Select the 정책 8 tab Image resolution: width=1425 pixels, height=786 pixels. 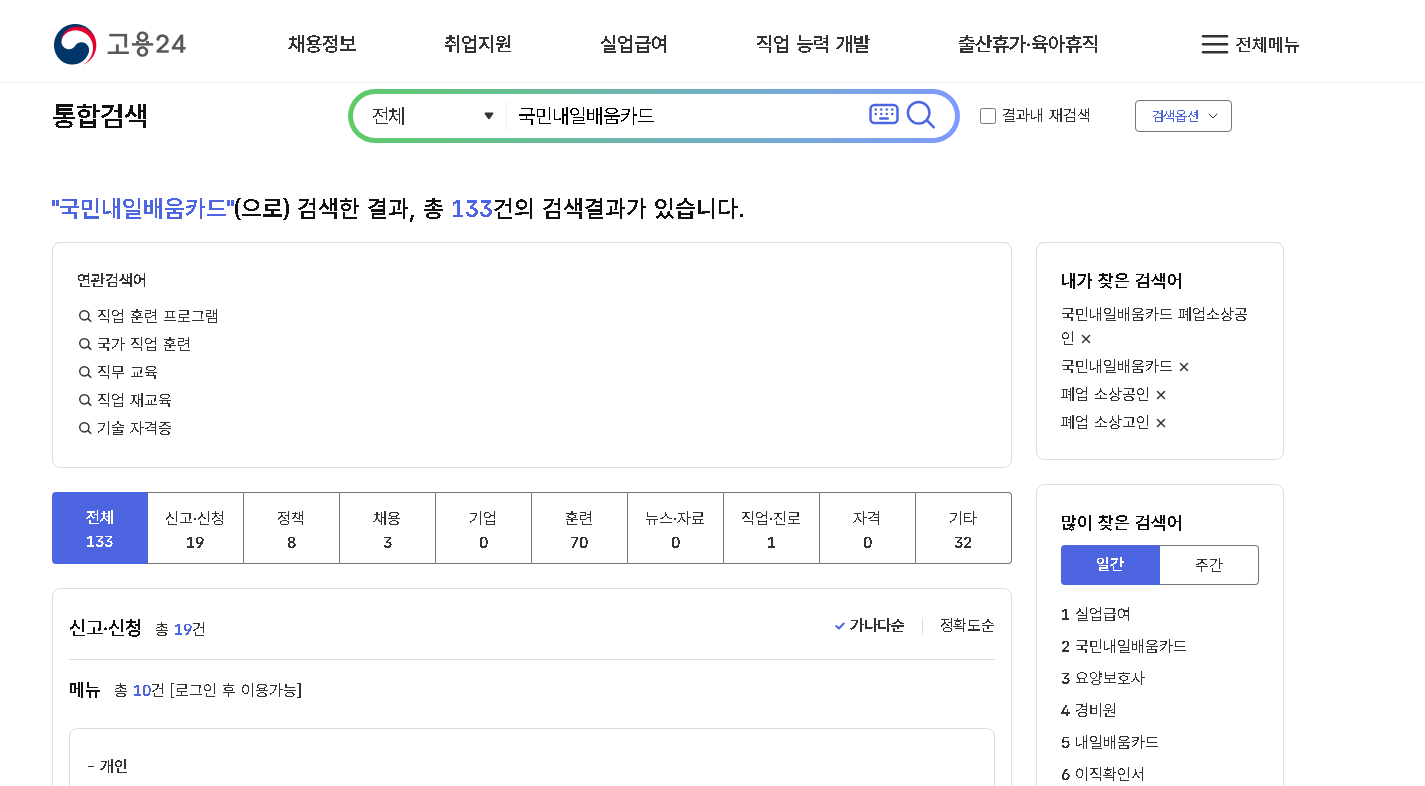point(291,528)
